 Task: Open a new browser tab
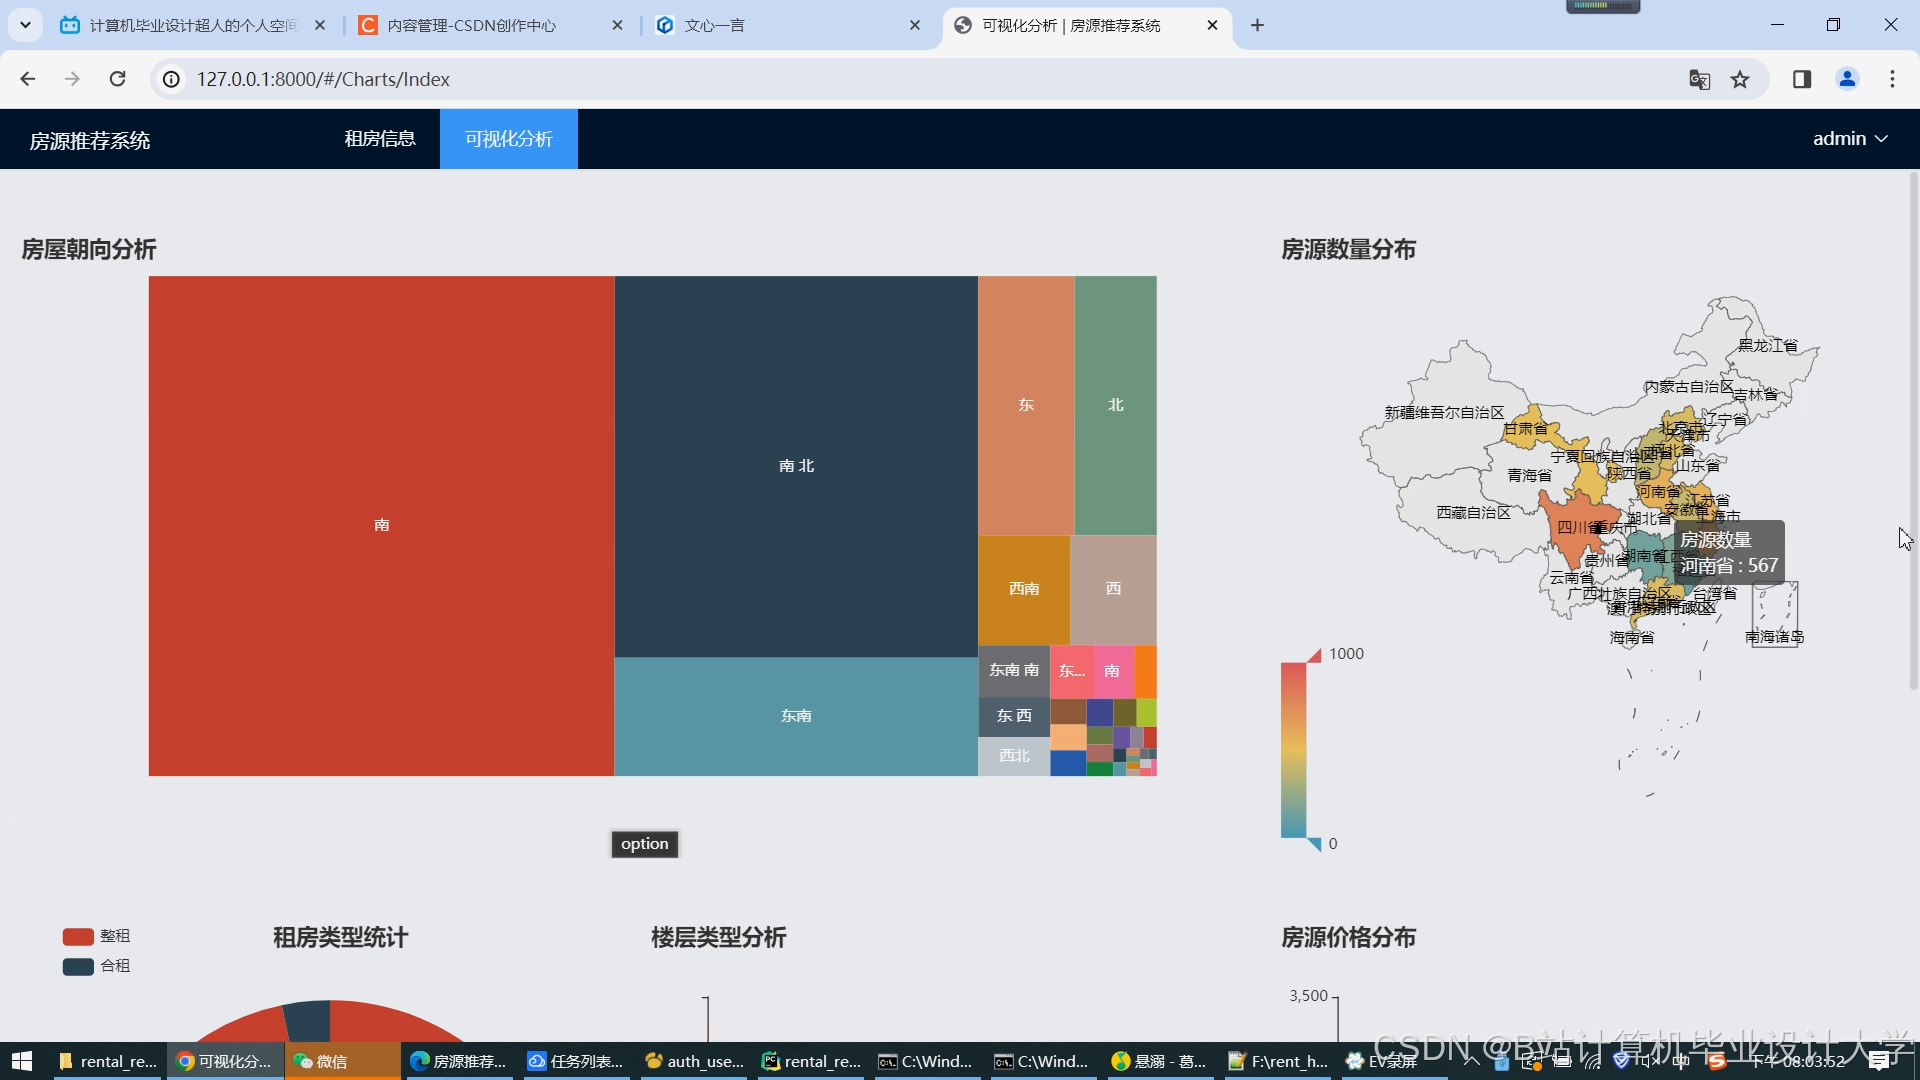[1258, 25]
